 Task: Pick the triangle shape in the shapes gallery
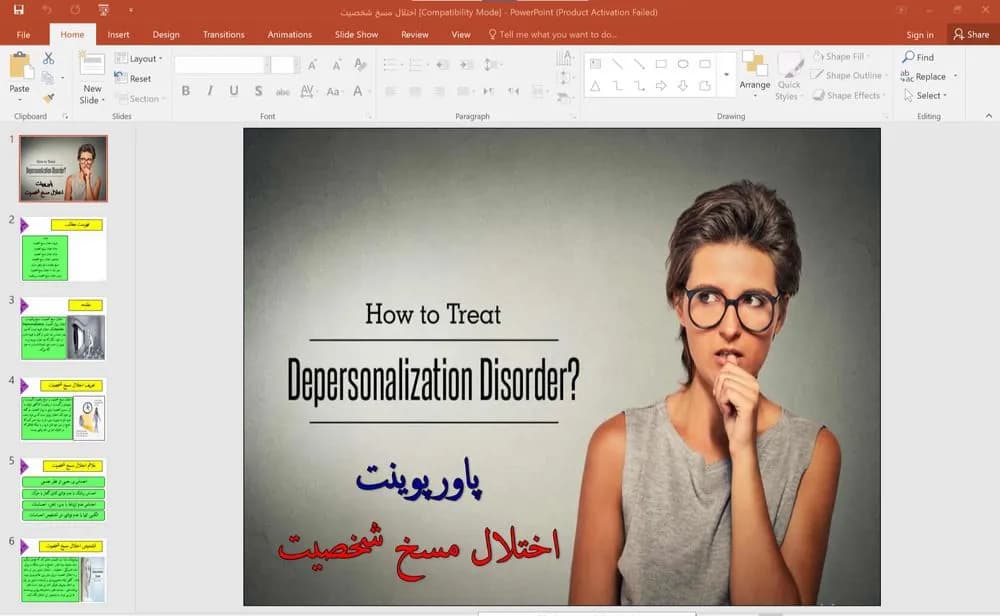pos(595,85)
